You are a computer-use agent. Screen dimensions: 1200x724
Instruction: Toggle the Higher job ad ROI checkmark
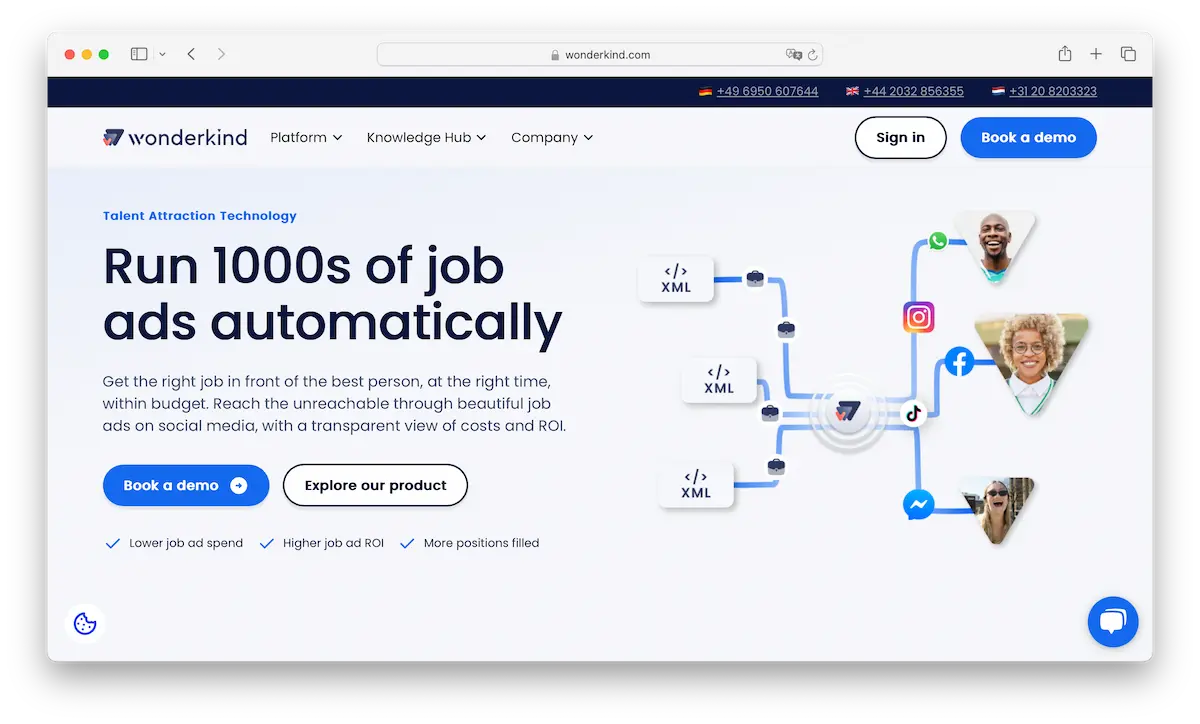(267, 542)
